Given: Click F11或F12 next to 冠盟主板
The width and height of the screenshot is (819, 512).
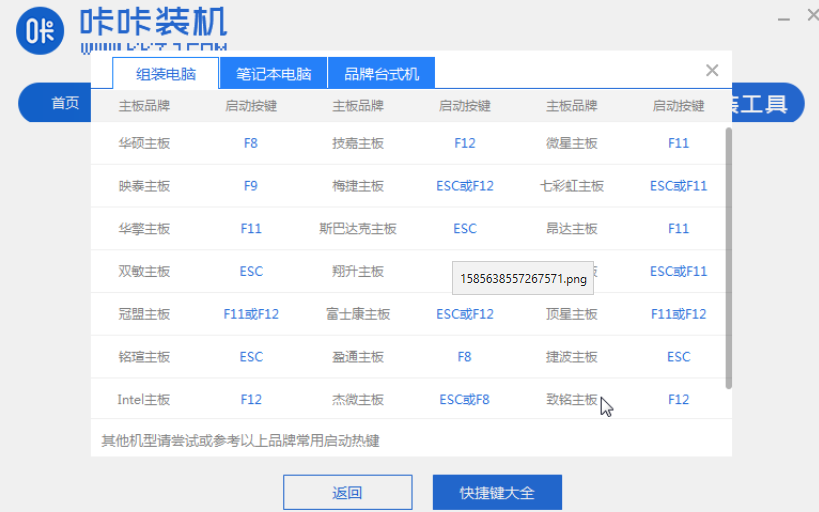Looking at the screenshot, I should [251, 315].
